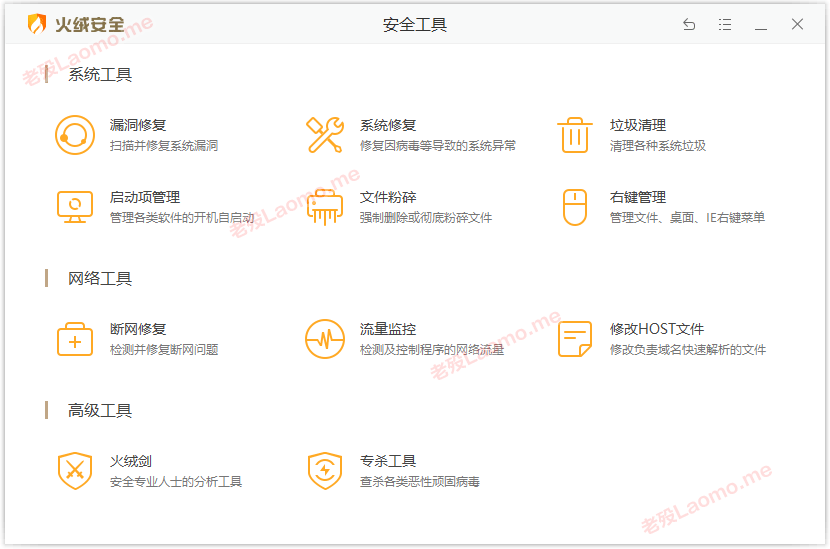Image resolution: width=830 pixels, height=549 pixels.
Task: Open the list menu icon in title bar
Action: [725, 24]
